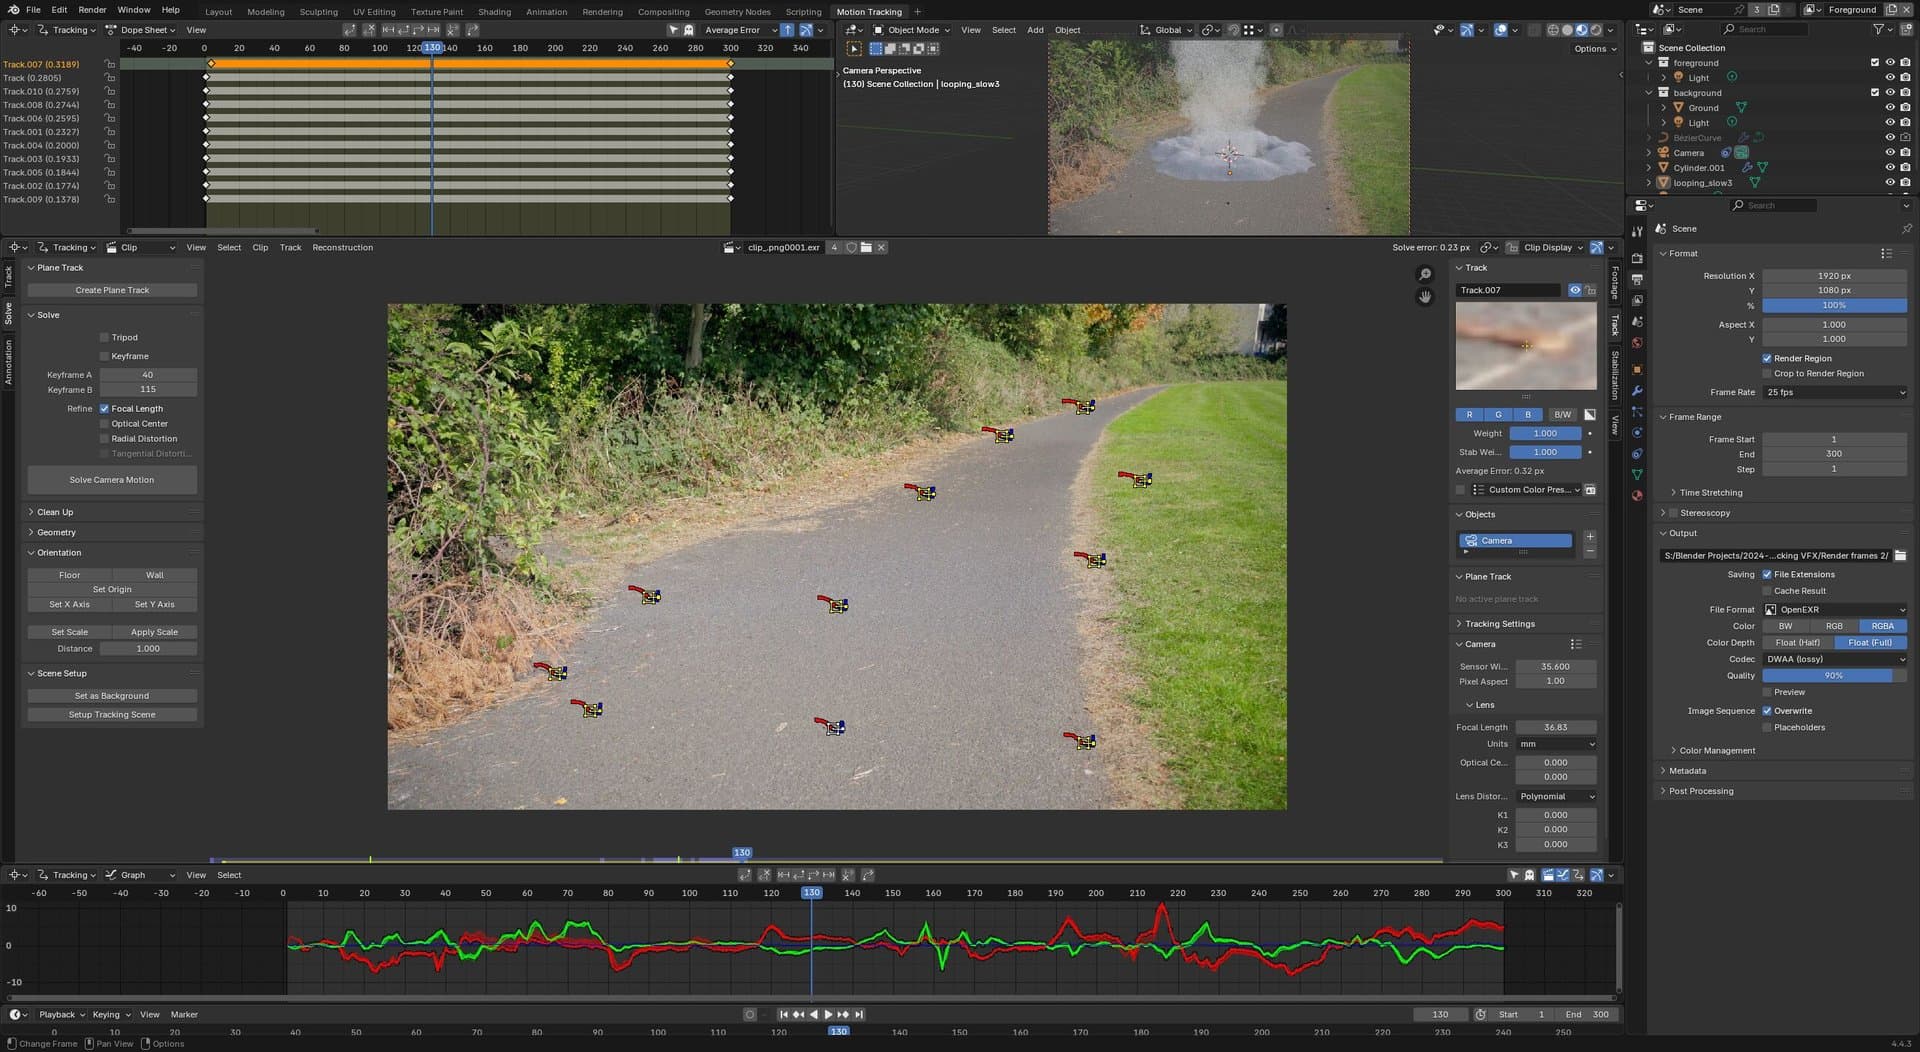
Task: Click the output path folder icon
Action: point(1900,555)
